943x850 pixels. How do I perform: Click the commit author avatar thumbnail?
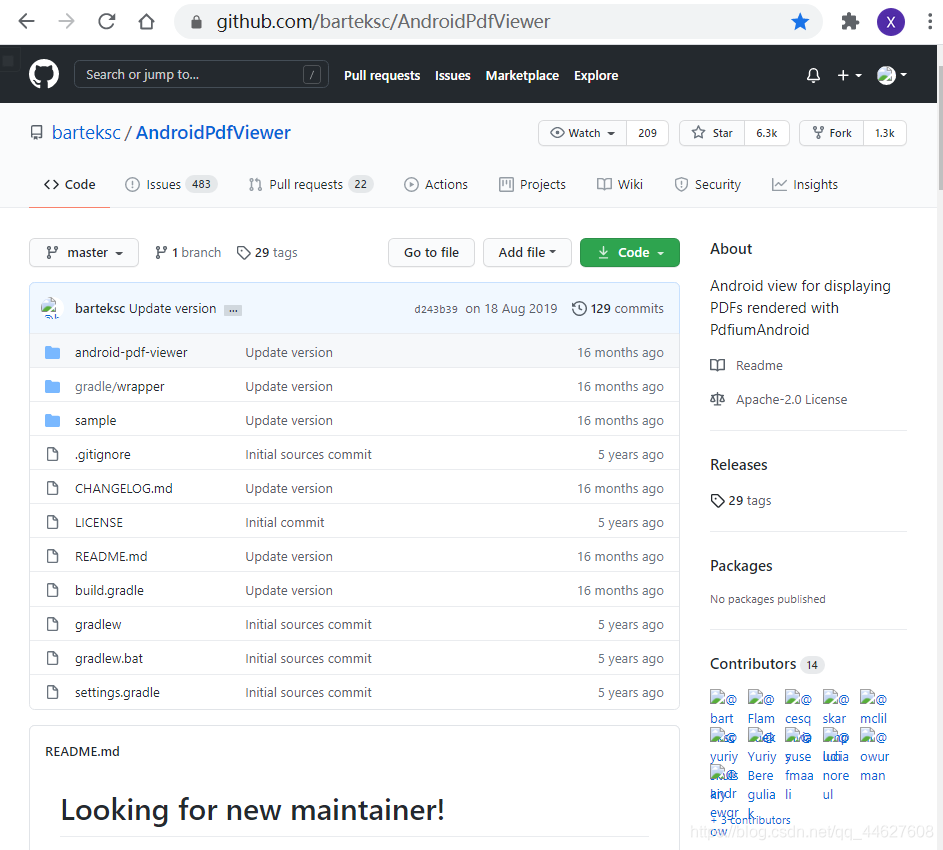(x=51, y=308)
